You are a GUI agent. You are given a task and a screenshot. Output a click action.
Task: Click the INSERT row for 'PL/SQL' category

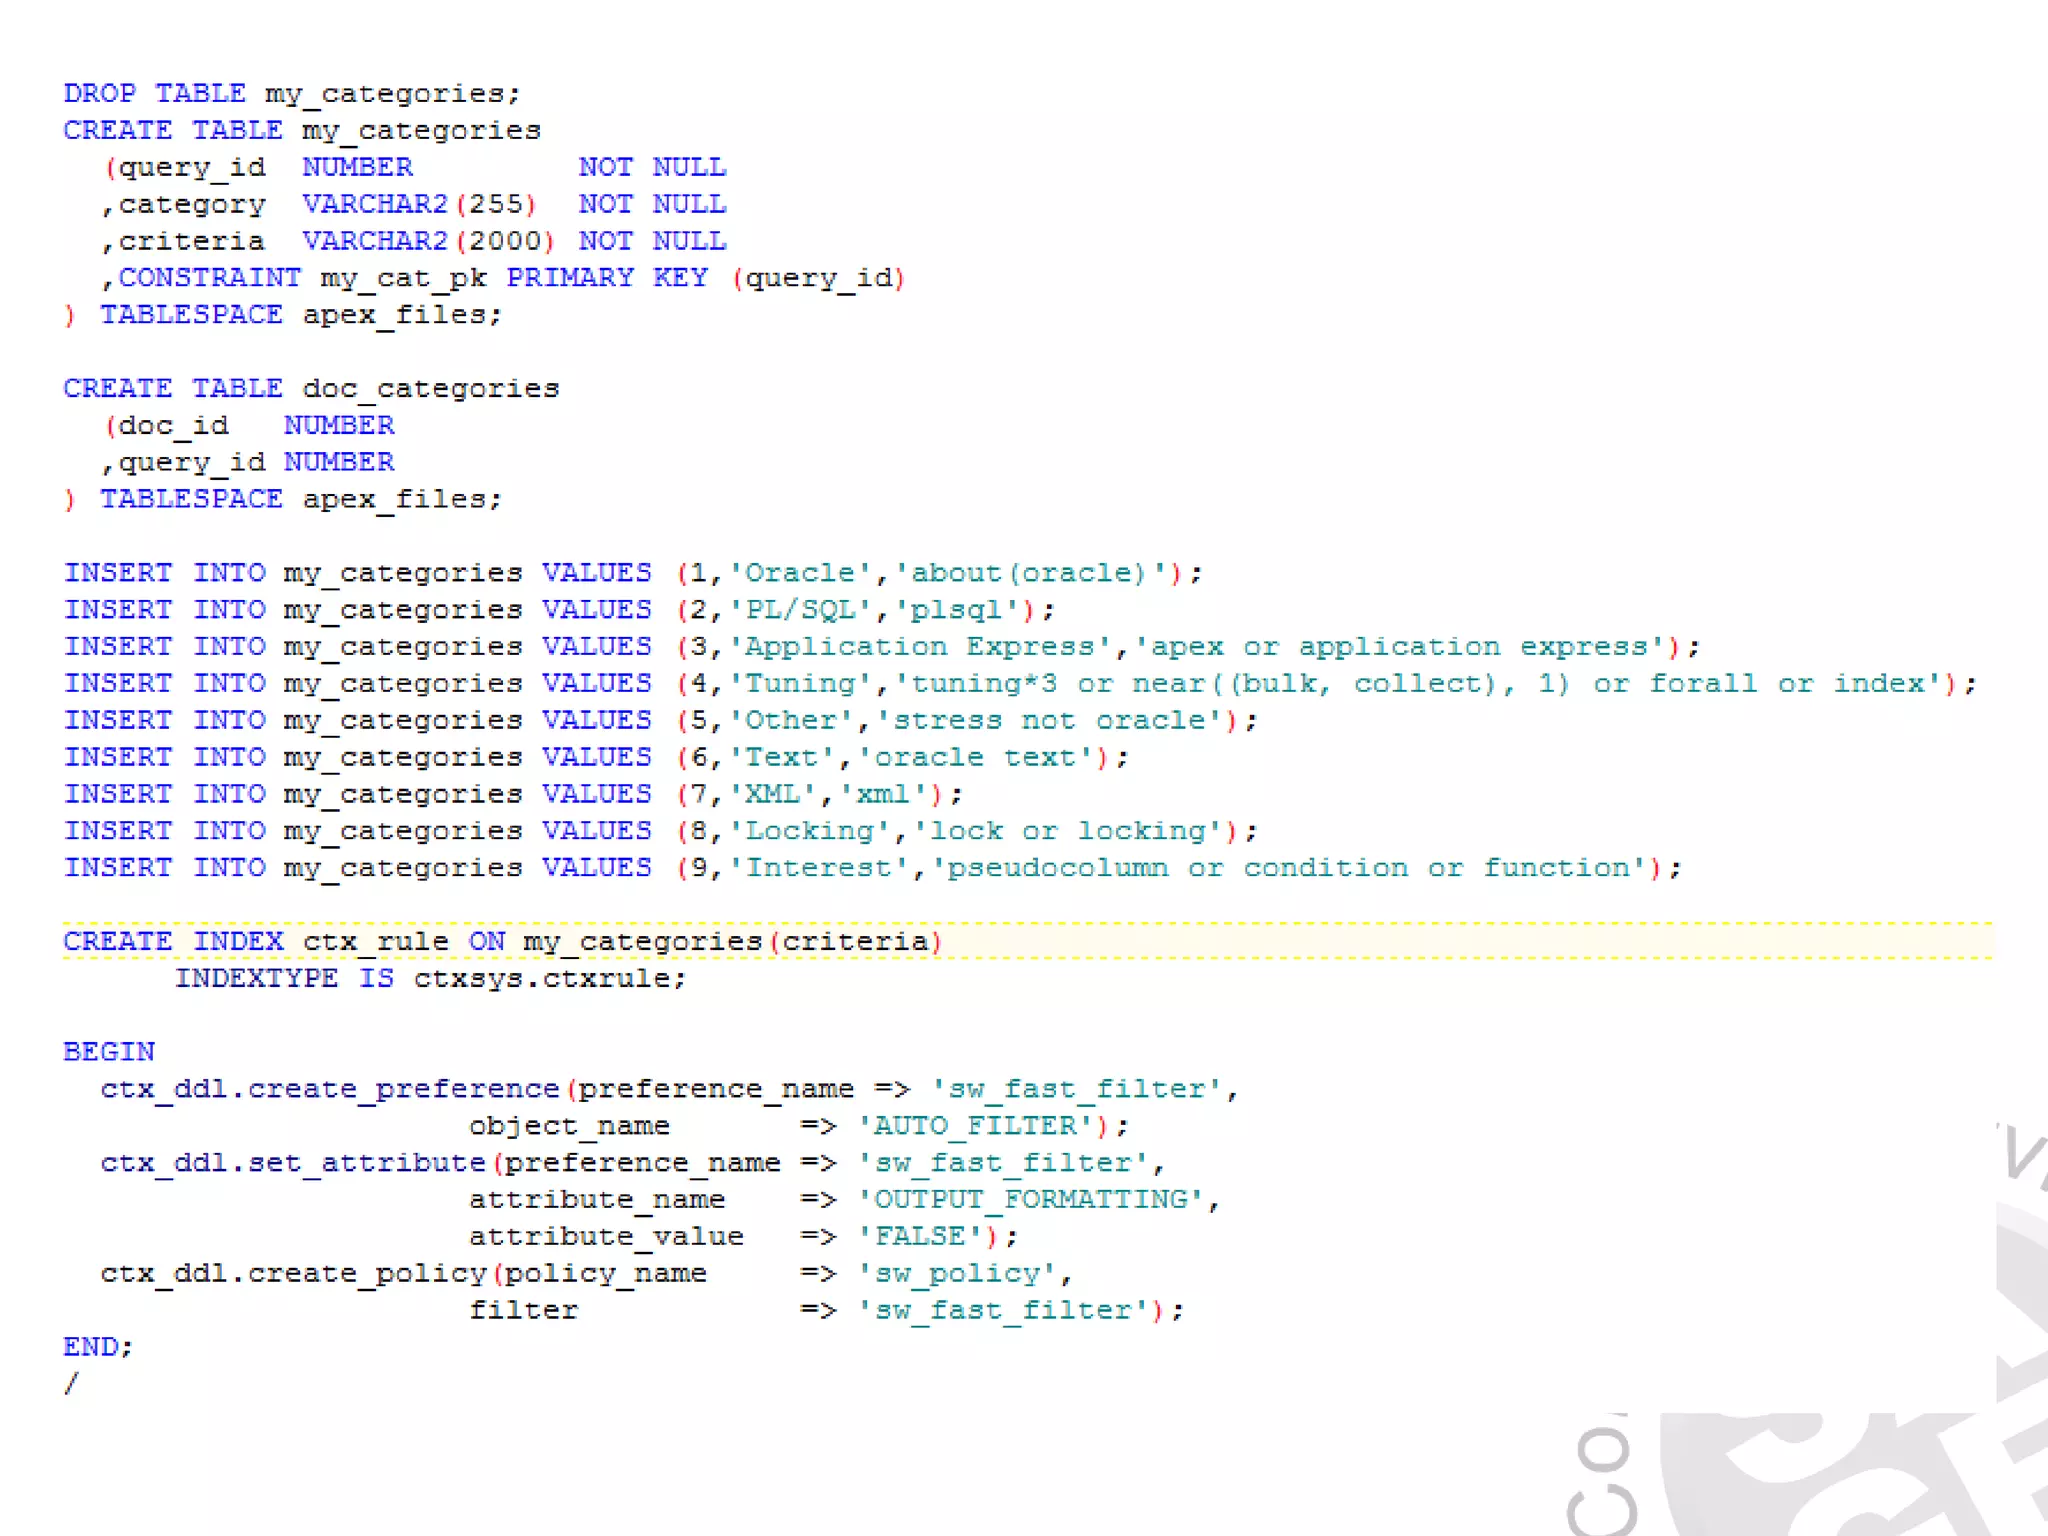pyautogui.click(x=558, y=610)
